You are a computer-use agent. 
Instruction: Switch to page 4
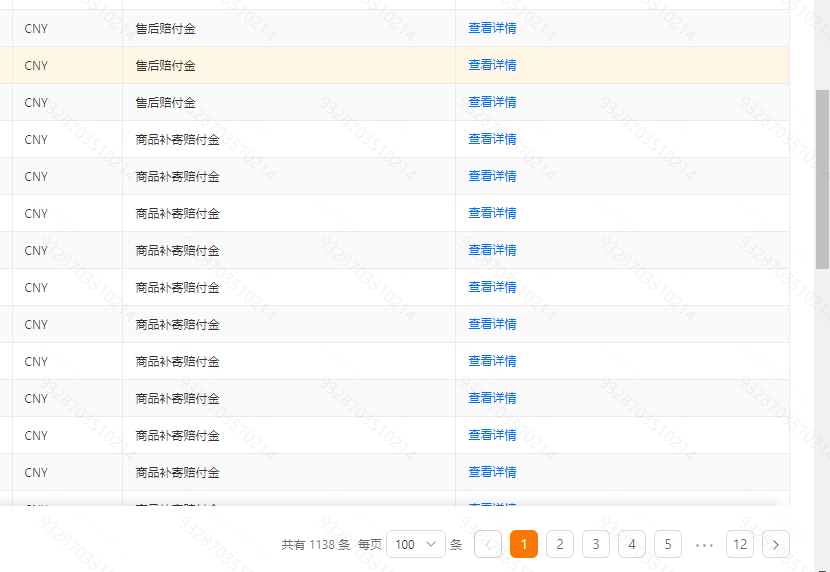click(x=632, y=544)
